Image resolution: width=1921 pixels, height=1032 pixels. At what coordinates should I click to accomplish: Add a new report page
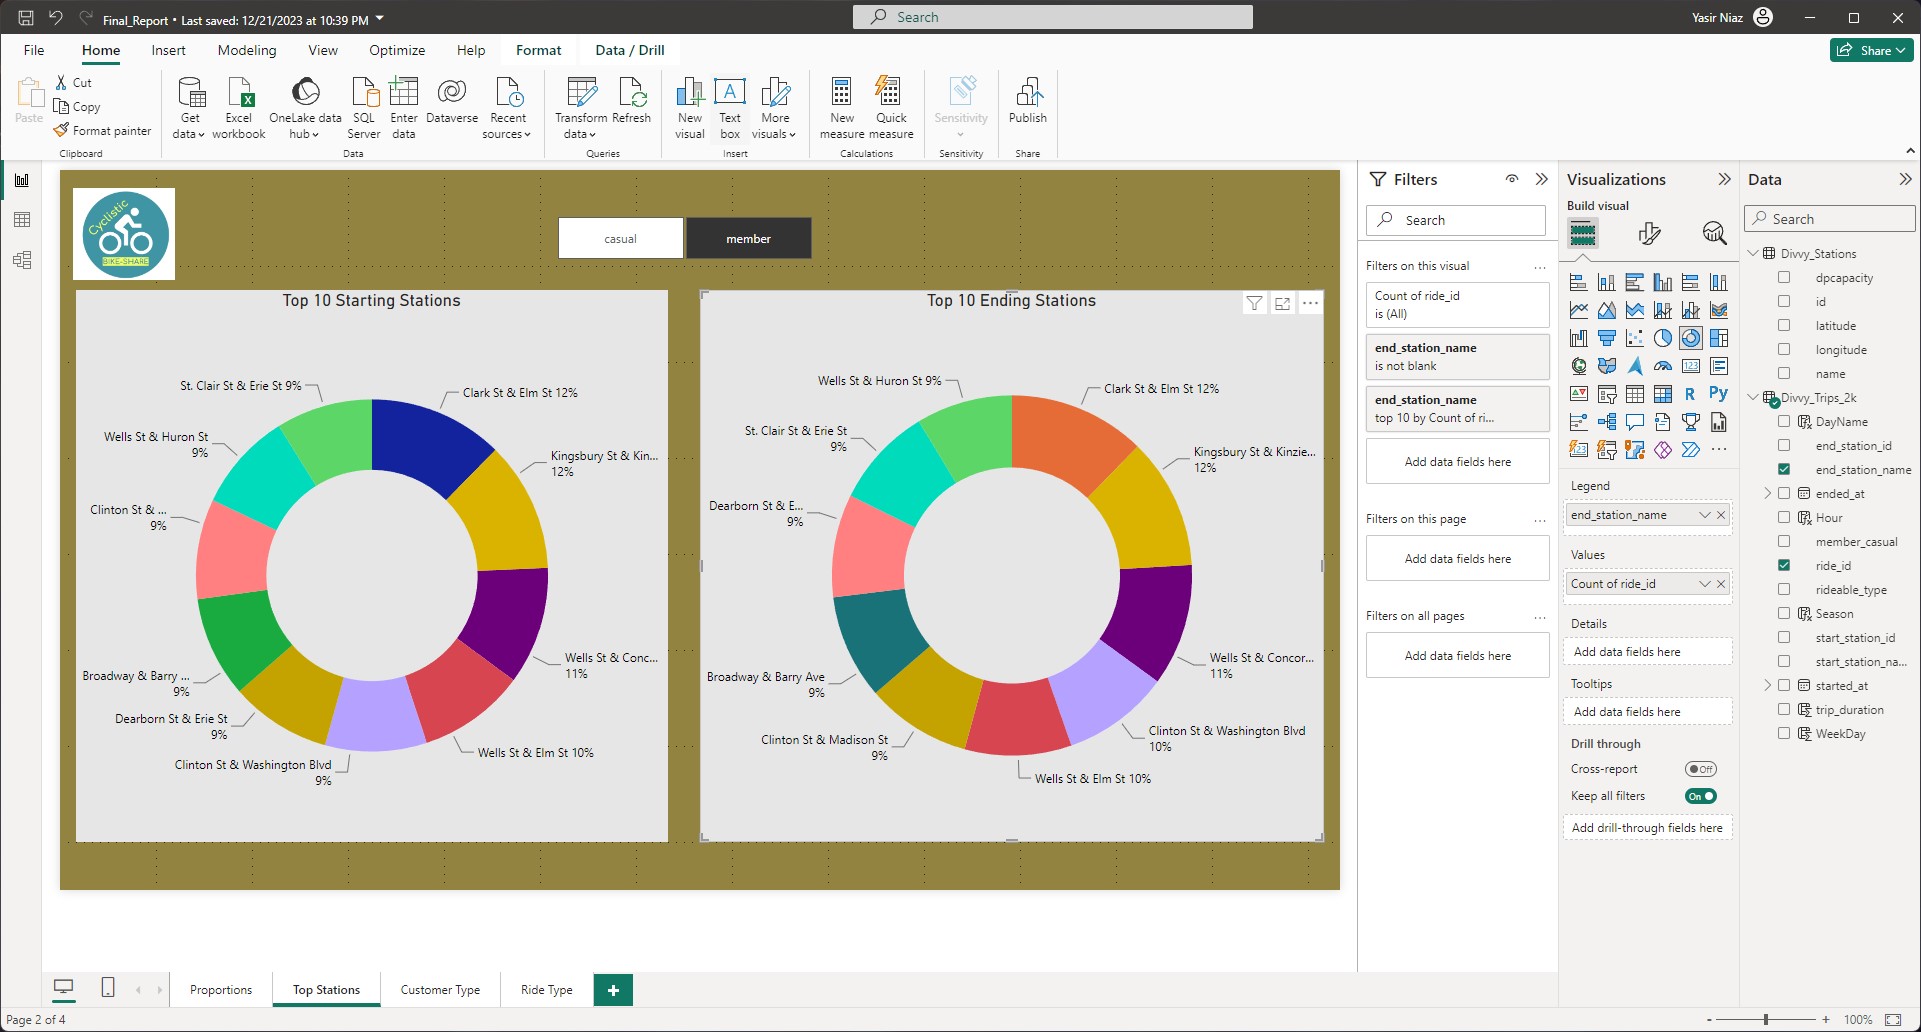(613, 990)
